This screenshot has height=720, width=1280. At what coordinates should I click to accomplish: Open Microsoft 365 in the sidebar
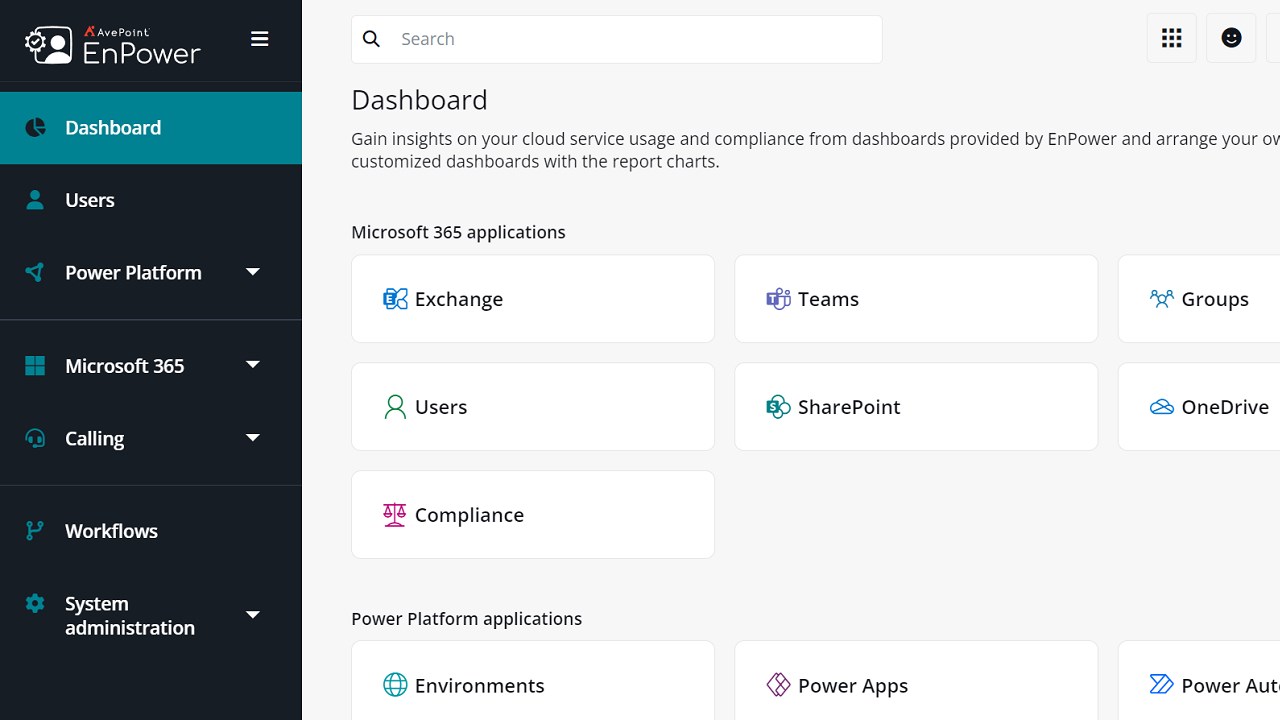point(151,366)
